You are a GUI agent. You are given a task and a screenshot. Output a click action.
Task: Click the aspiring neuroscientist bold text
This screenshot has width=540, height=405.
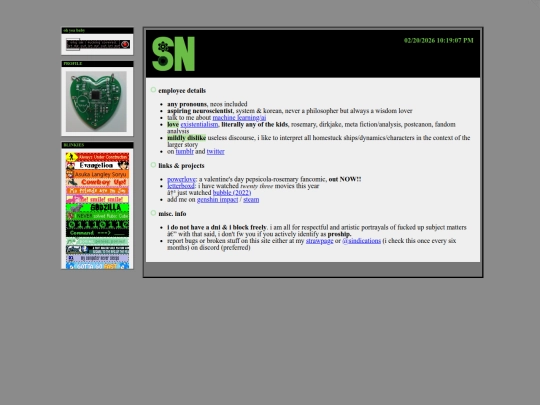tap(200, 111)
